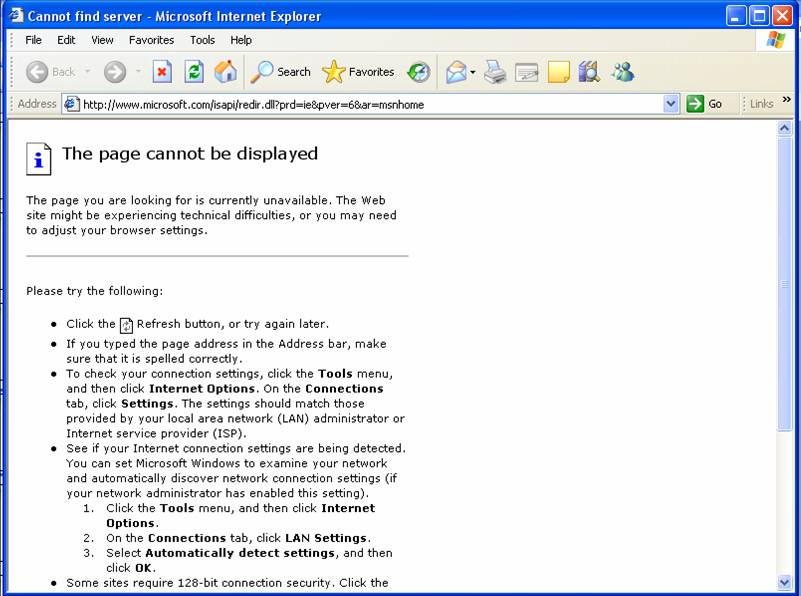Screen dimensions: 801x596
Task: Open the Edit menu
Action: (x=66, y=40)
